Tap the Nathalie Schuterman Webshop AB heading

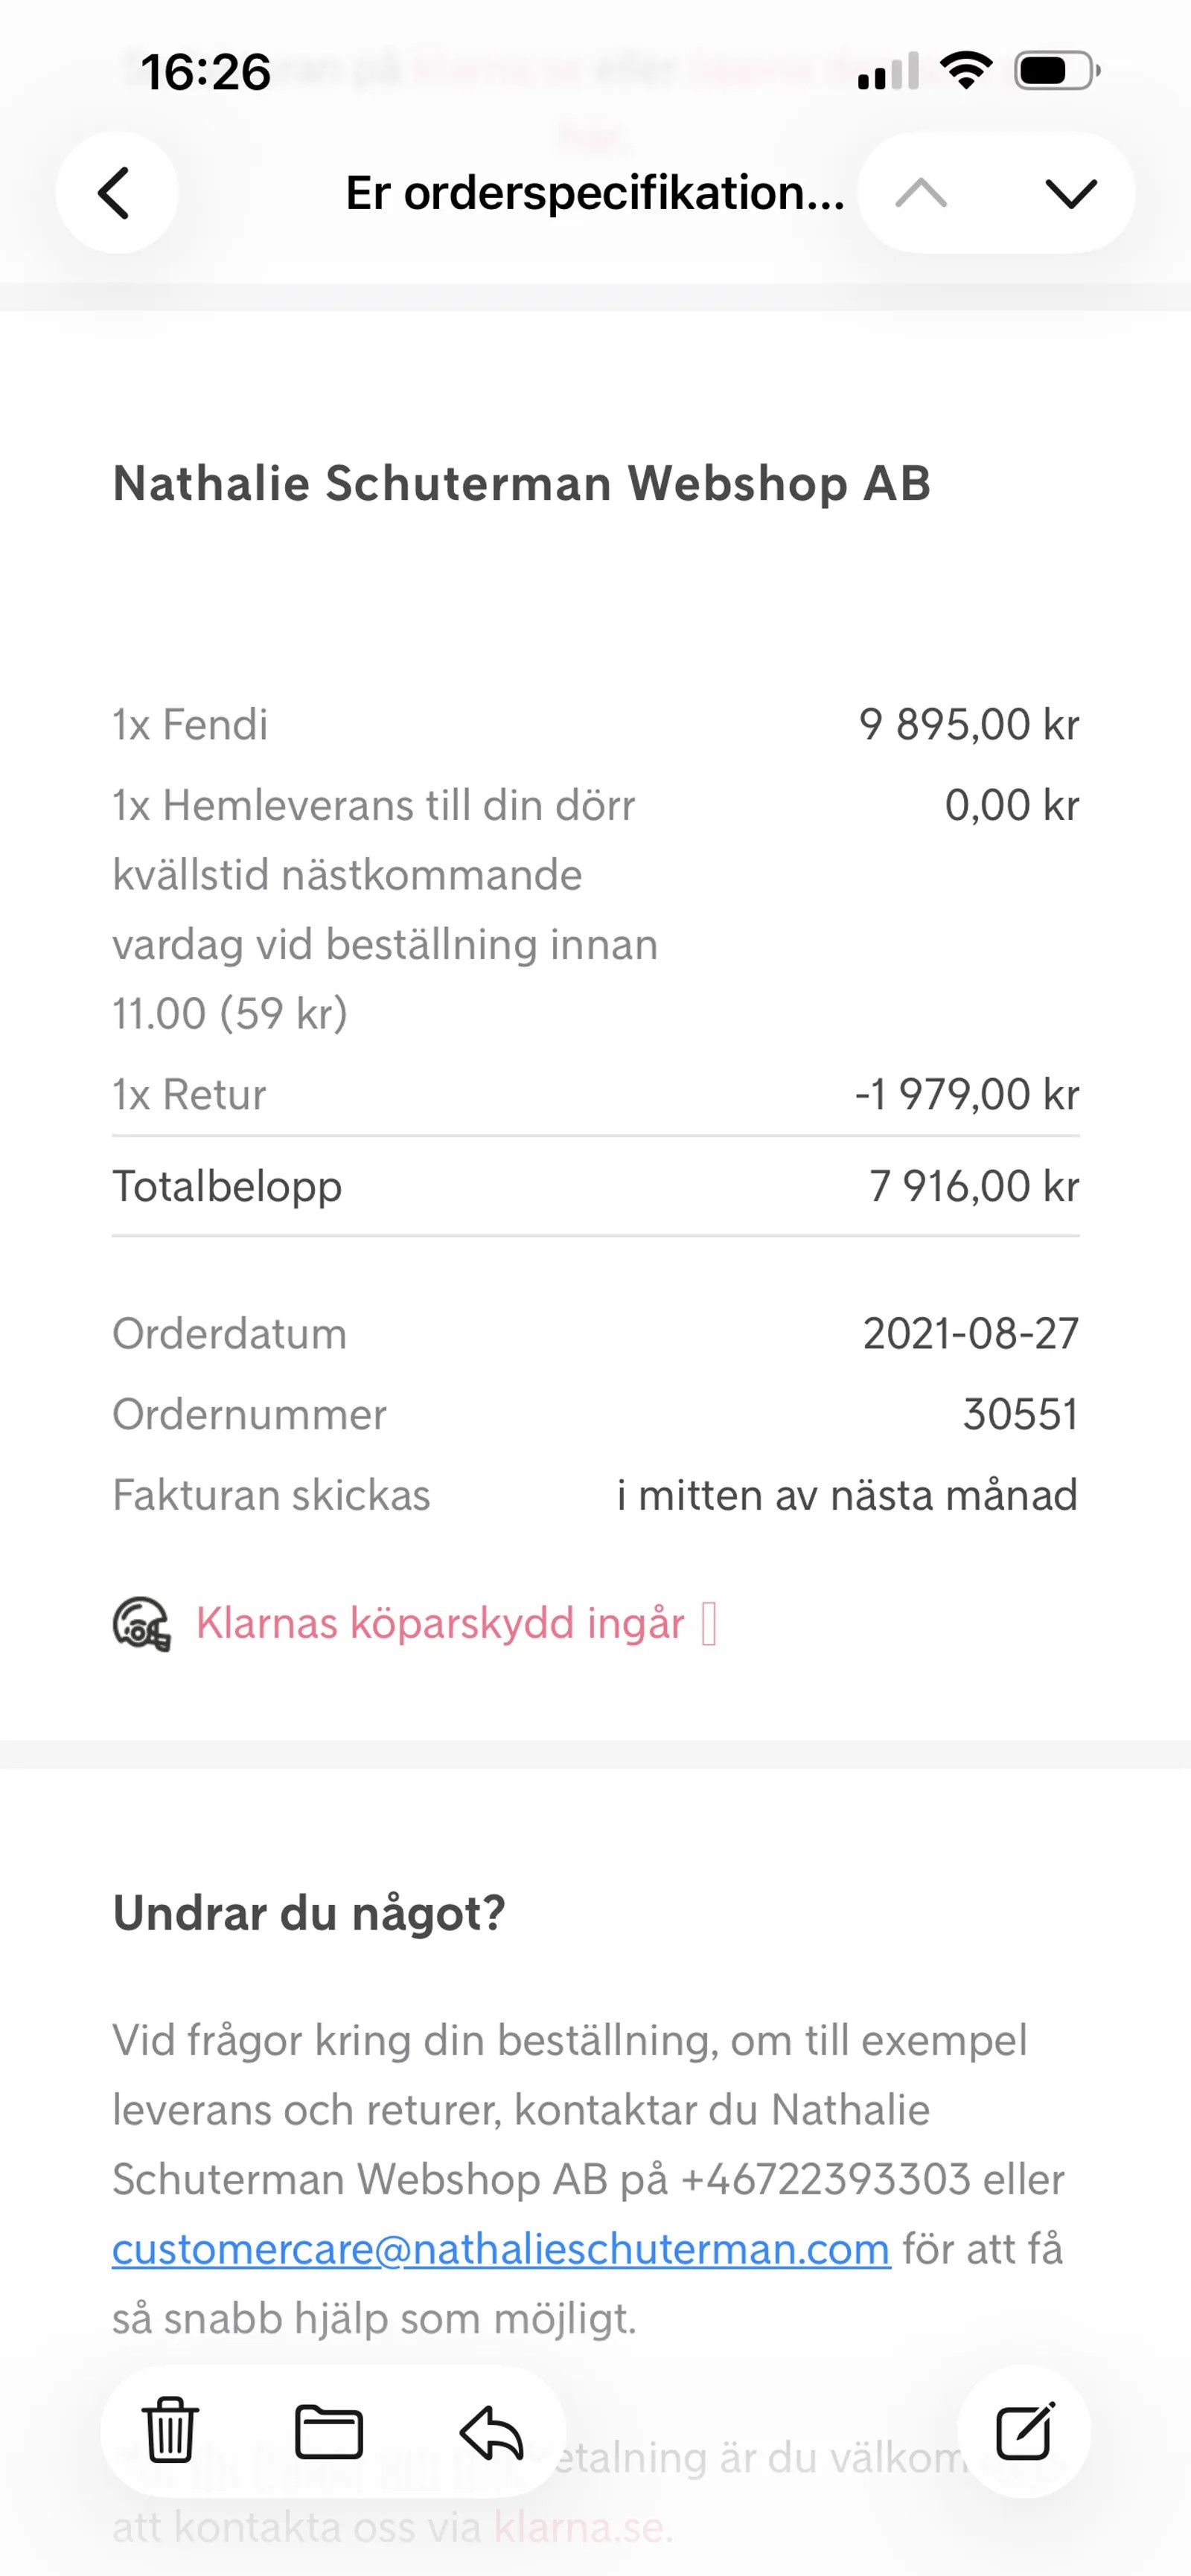[x=522, y=483]
